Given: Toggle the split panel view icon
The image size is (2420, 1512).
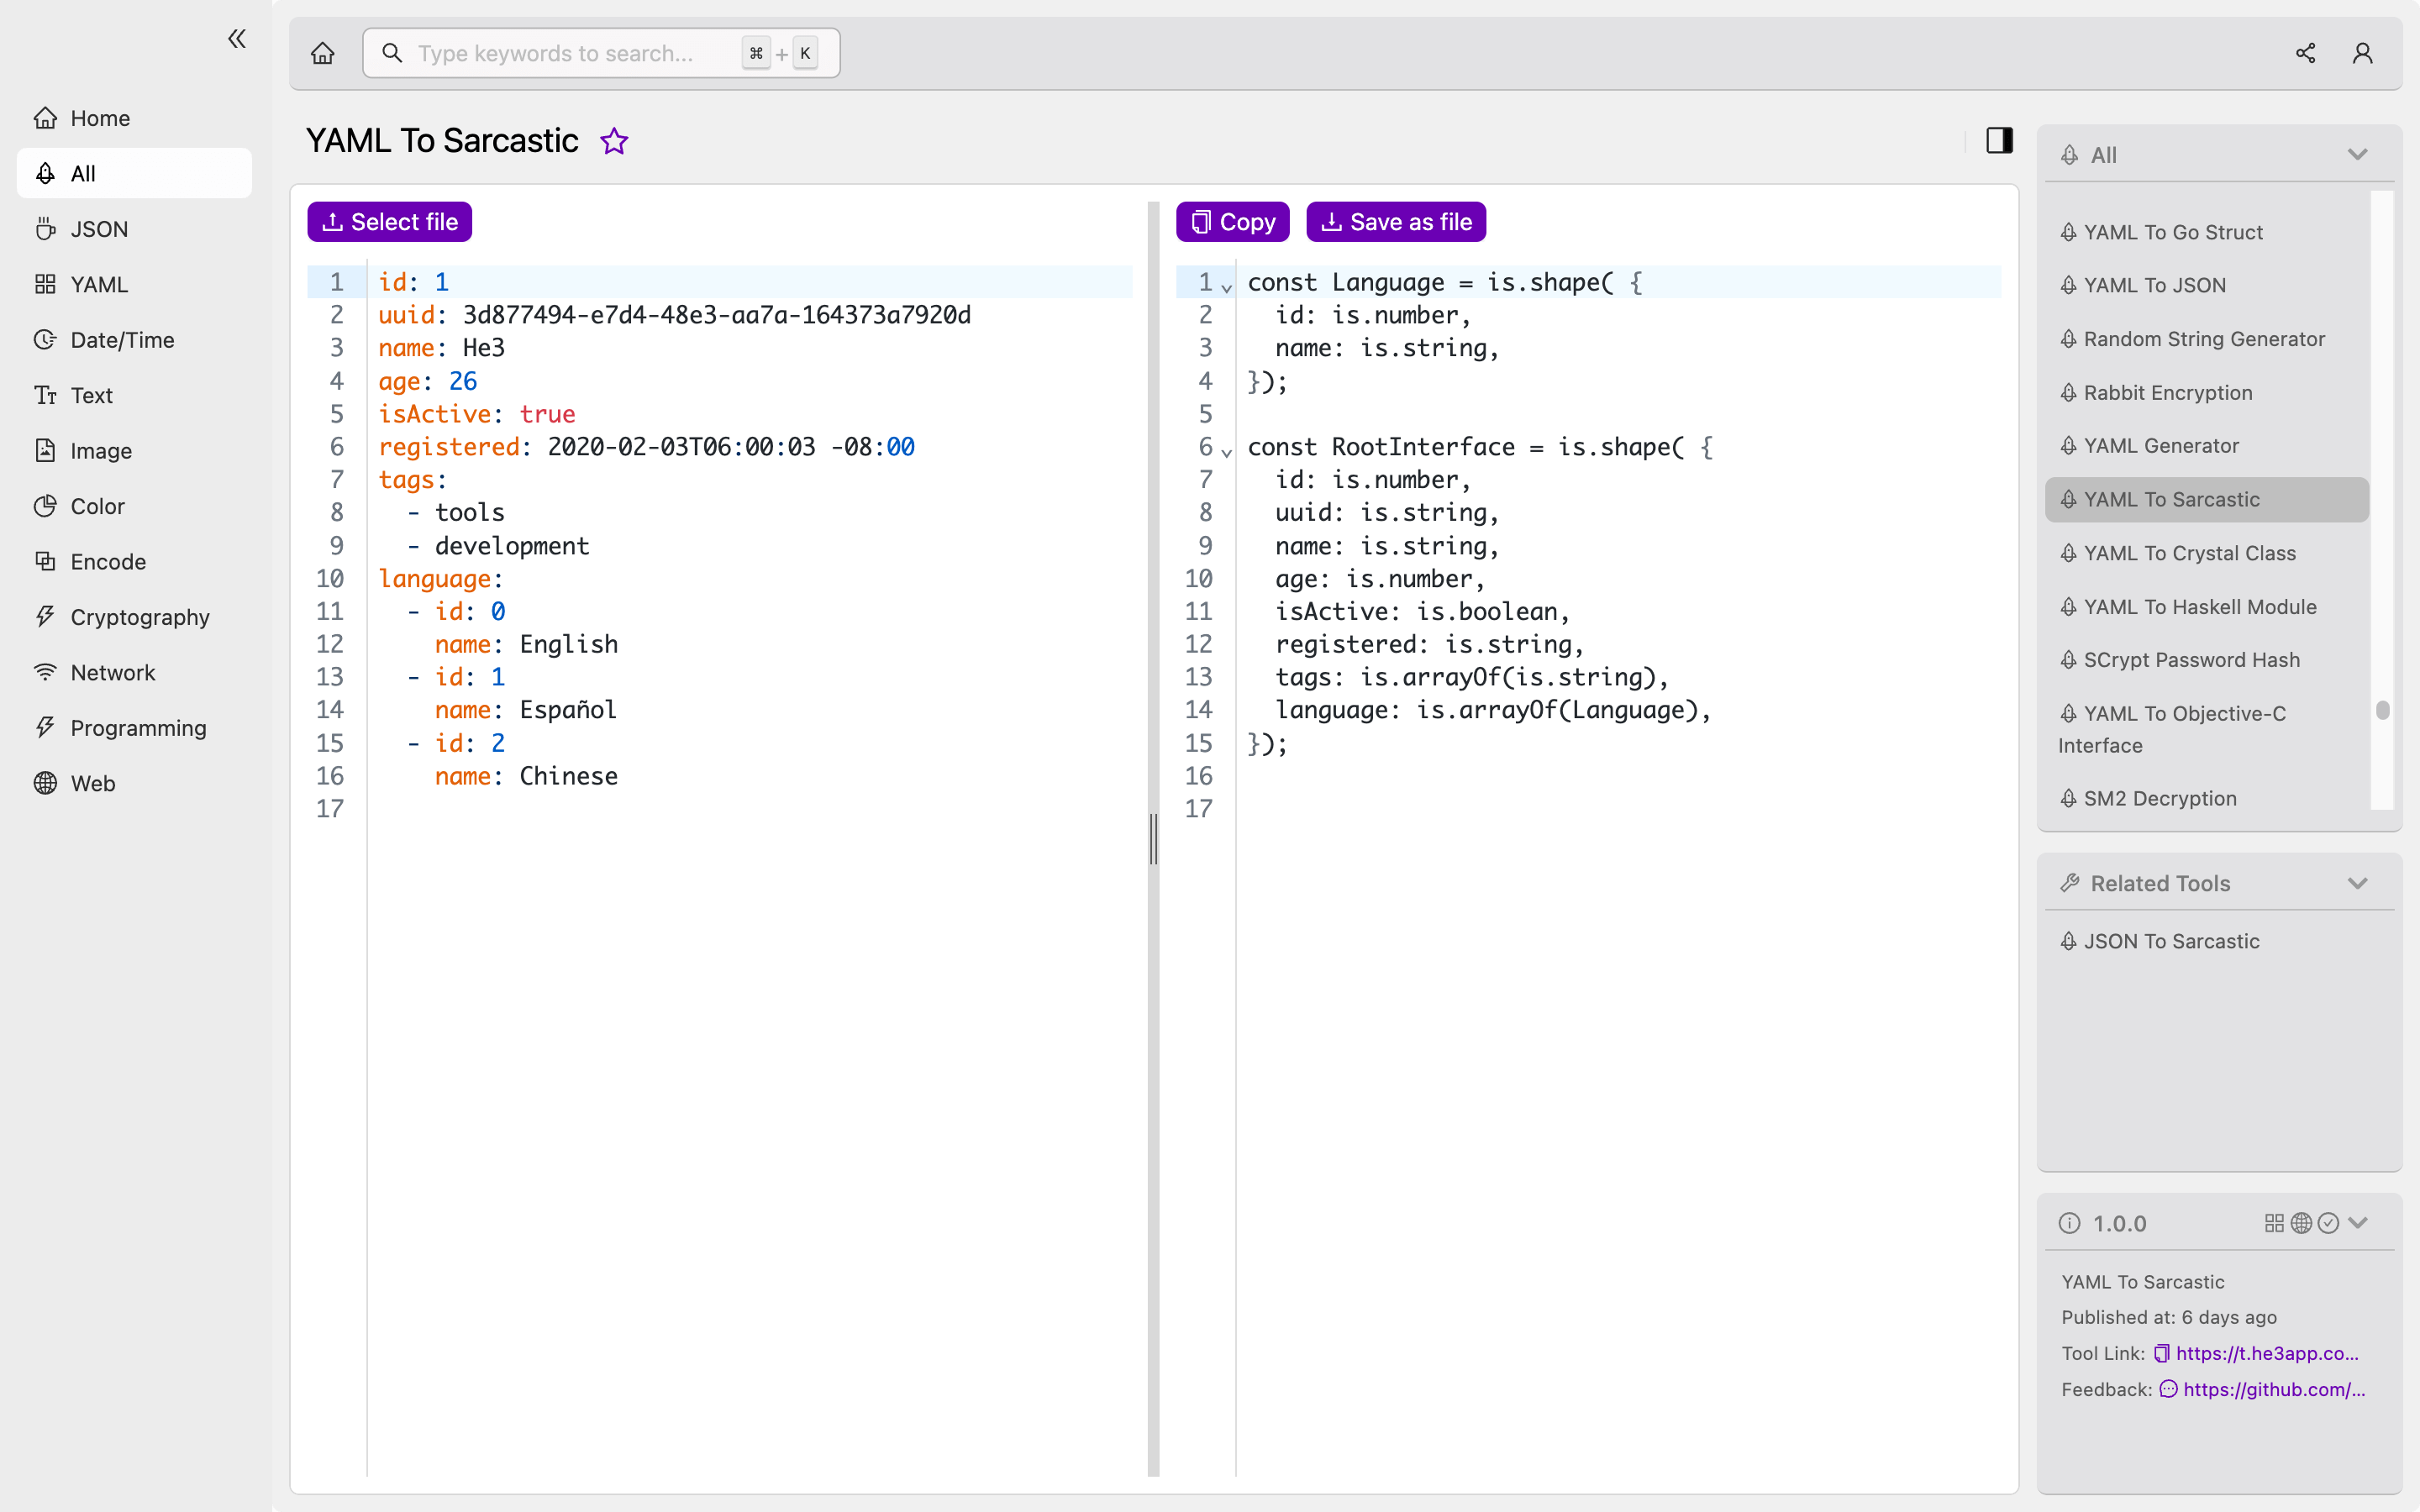Looking at the screenshot, I should pyautogui.click(x=2000, y=139).
